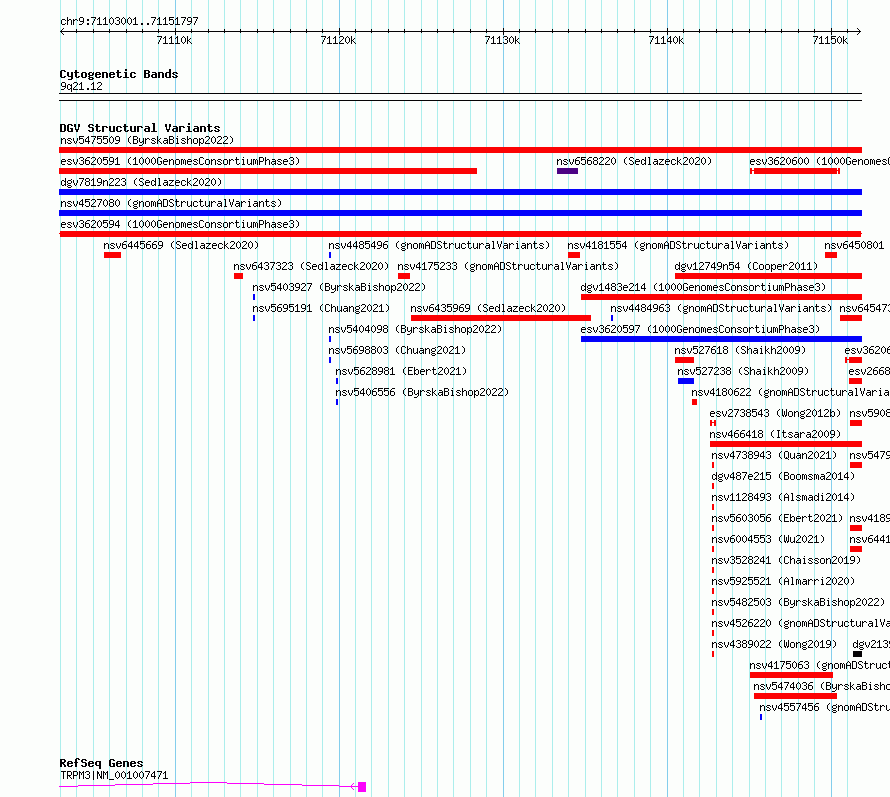This screenshot has height=797, width=890.
Task: Click the blue bar under esv3620597
Action: click(721, 339)
